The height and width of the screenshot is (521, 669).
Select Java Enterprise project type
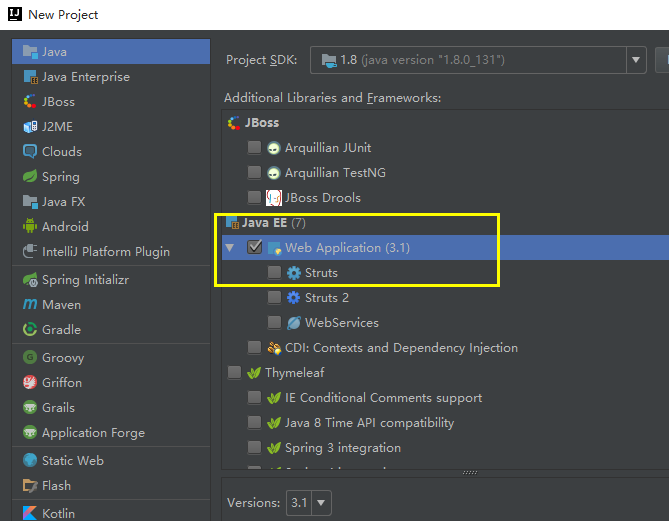tap(111, 77)
